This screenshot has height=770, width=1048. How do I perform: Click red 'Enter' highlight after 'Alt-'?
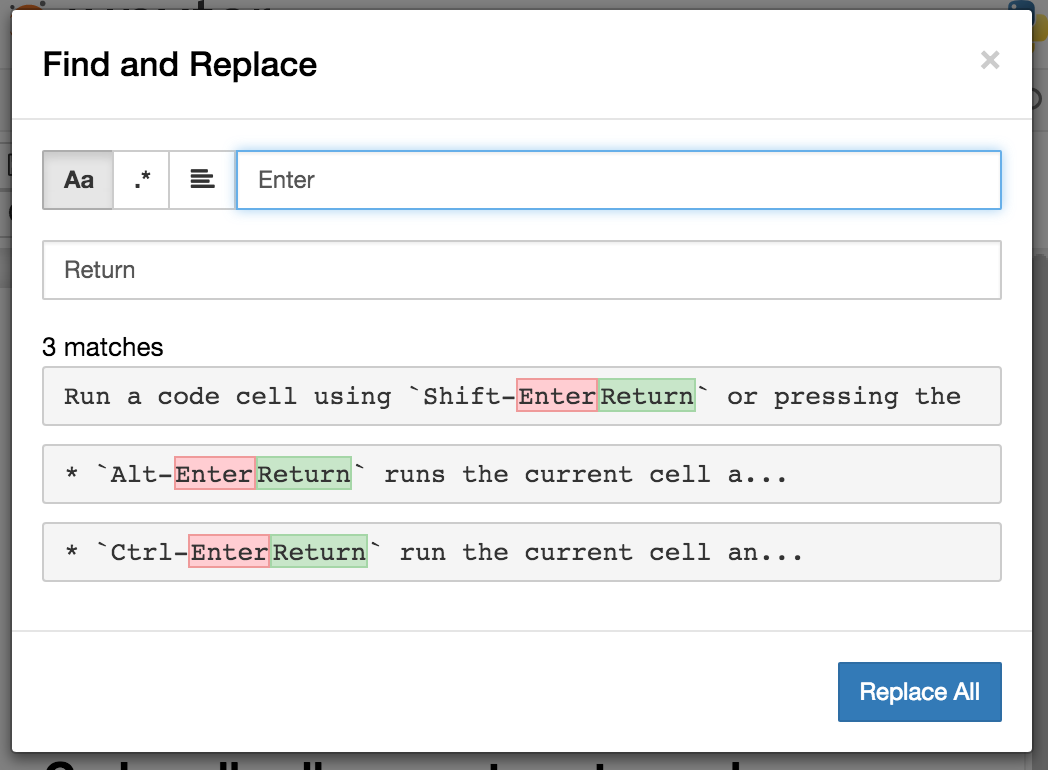(x=214, y=474)
